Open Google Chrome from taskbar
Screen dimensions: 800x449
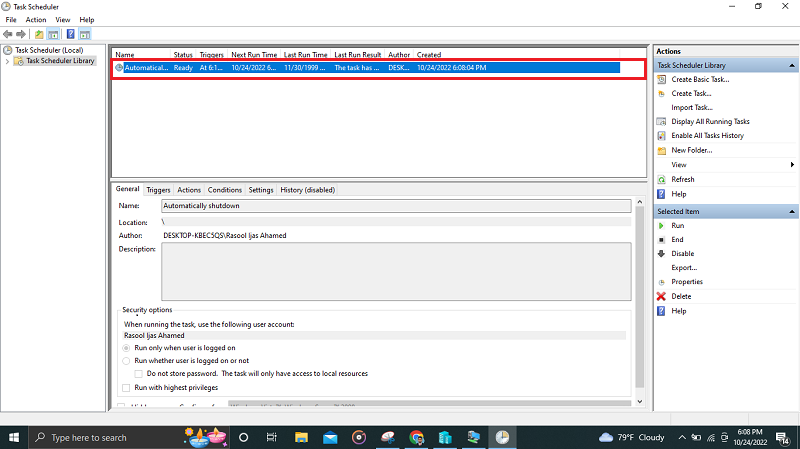tap(416, 437)
